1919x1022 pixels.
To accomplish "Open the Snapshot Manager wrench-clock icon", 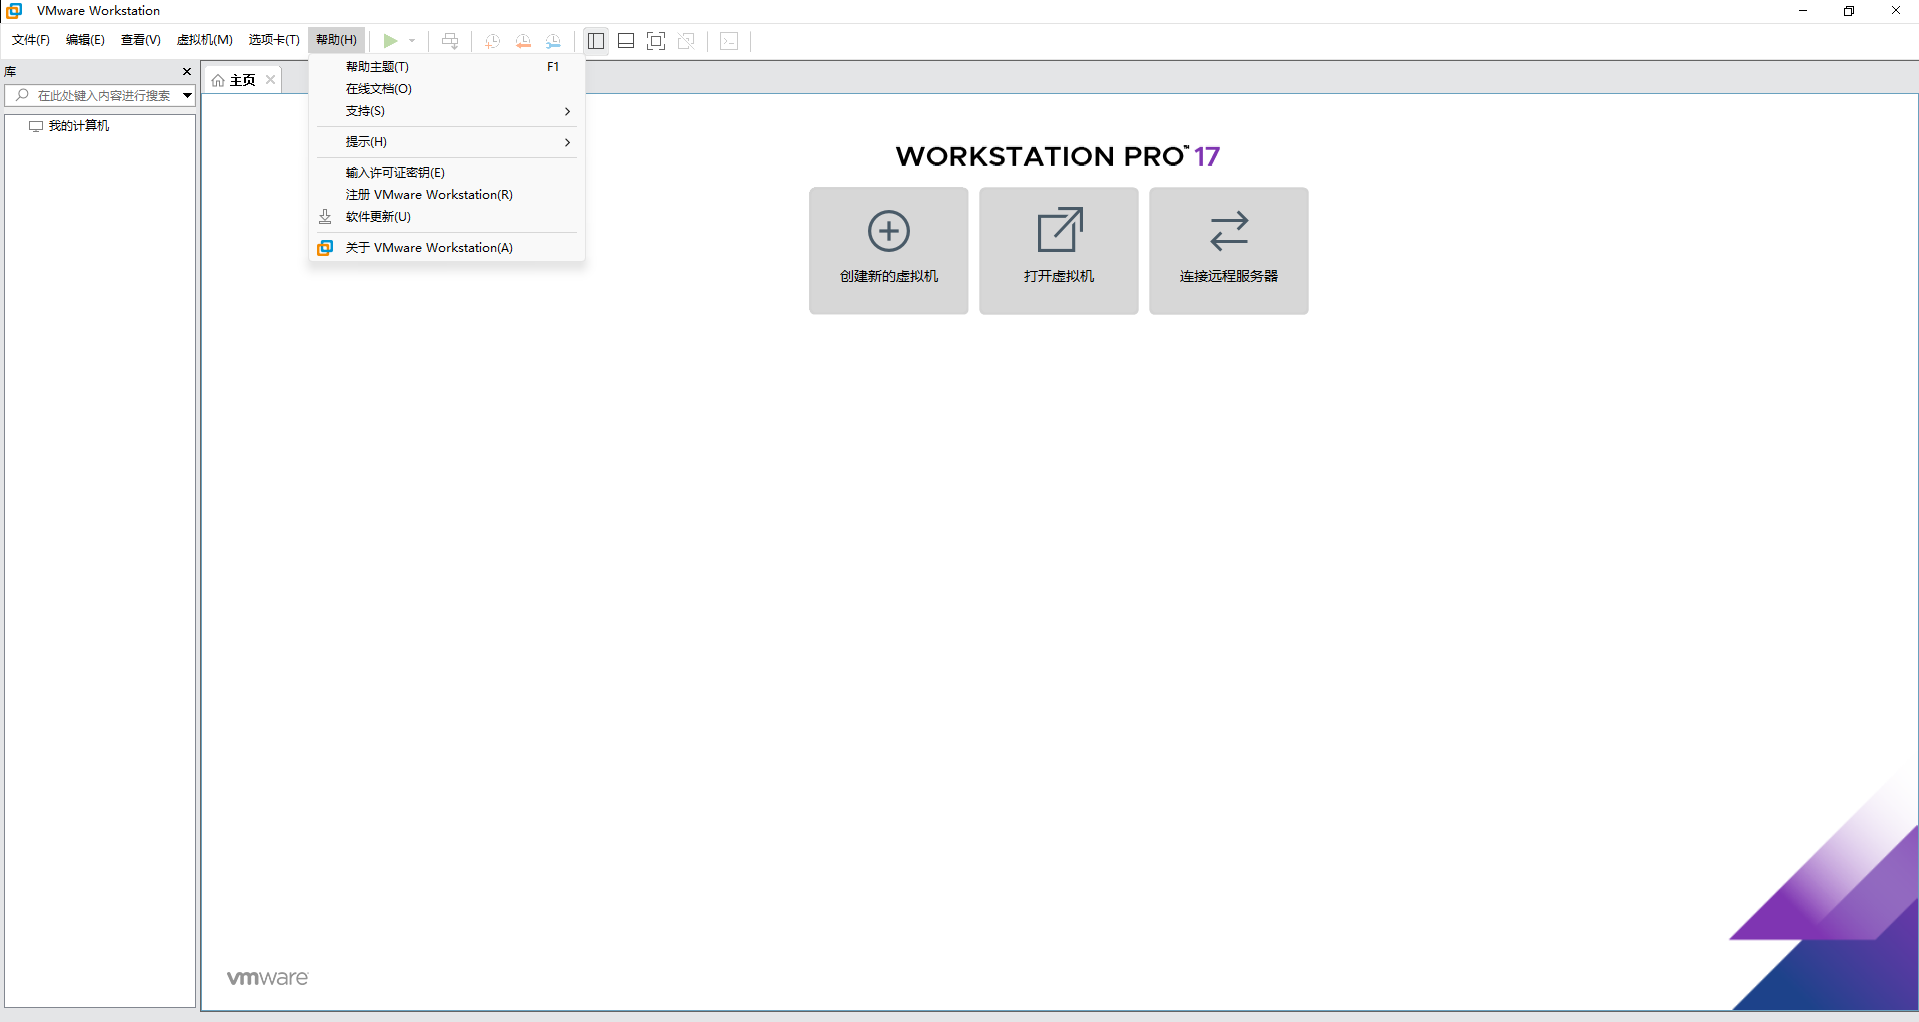I will [553, 41].
